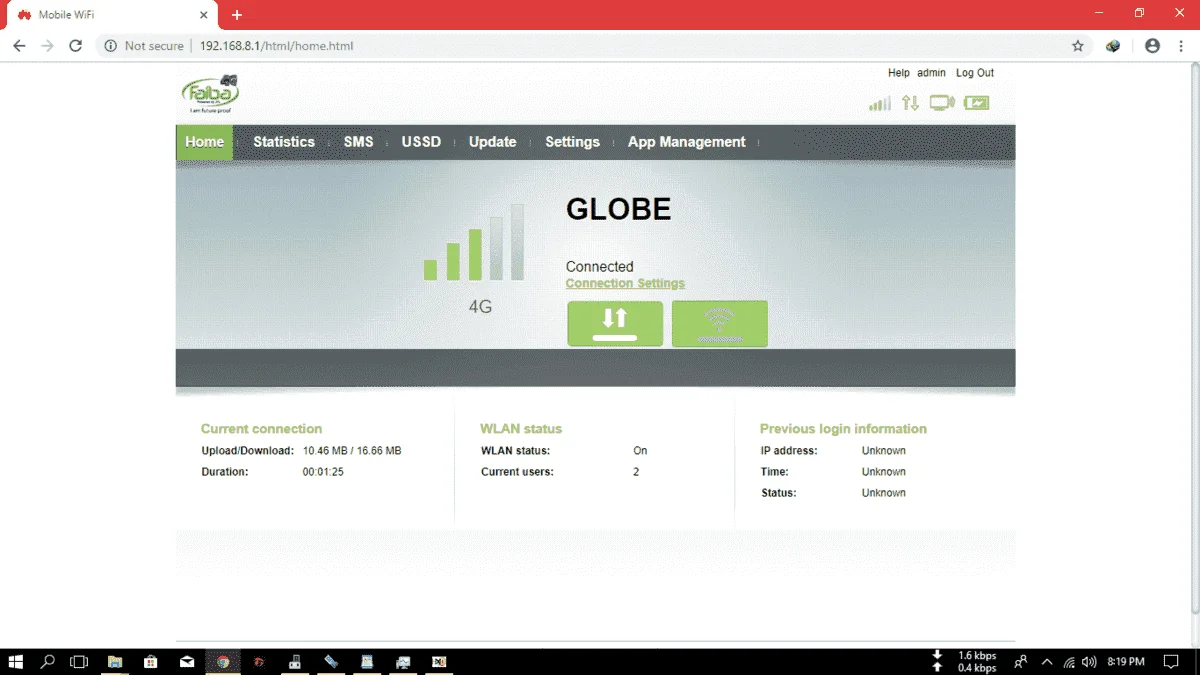Click the WLAN status value On
Viewport: 1200px width, 675px height.
pos(640,451)
